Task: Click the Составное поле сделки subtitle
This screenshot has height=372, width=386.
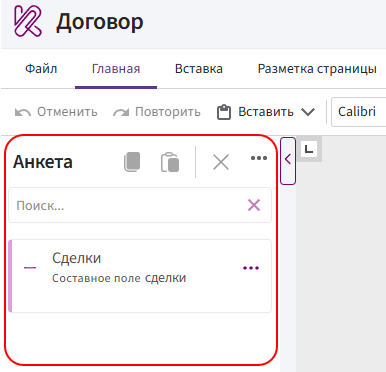Action: point(119,278)
